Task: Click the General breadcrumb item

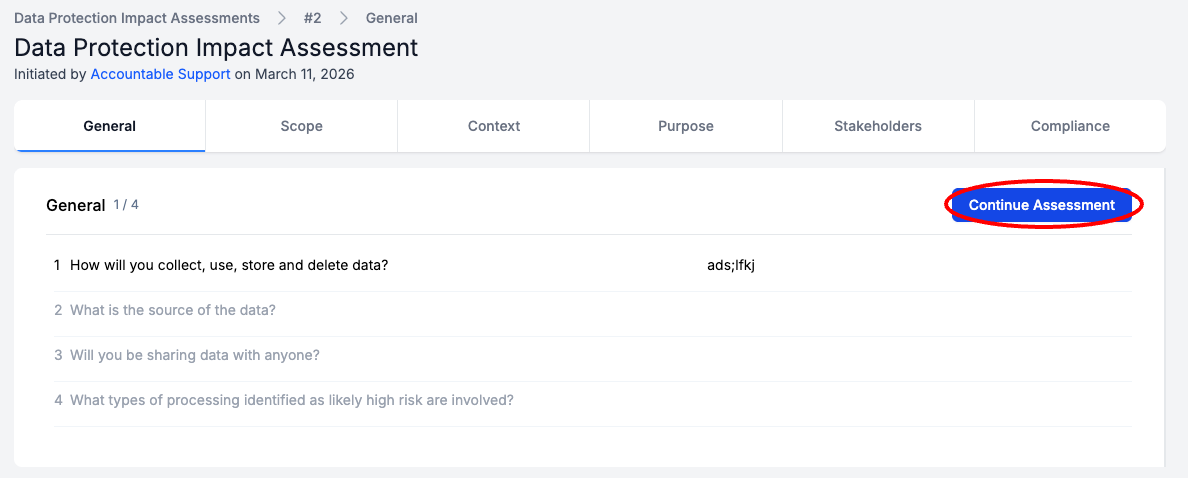Action: pyautogui.click(x=392, y=18)
